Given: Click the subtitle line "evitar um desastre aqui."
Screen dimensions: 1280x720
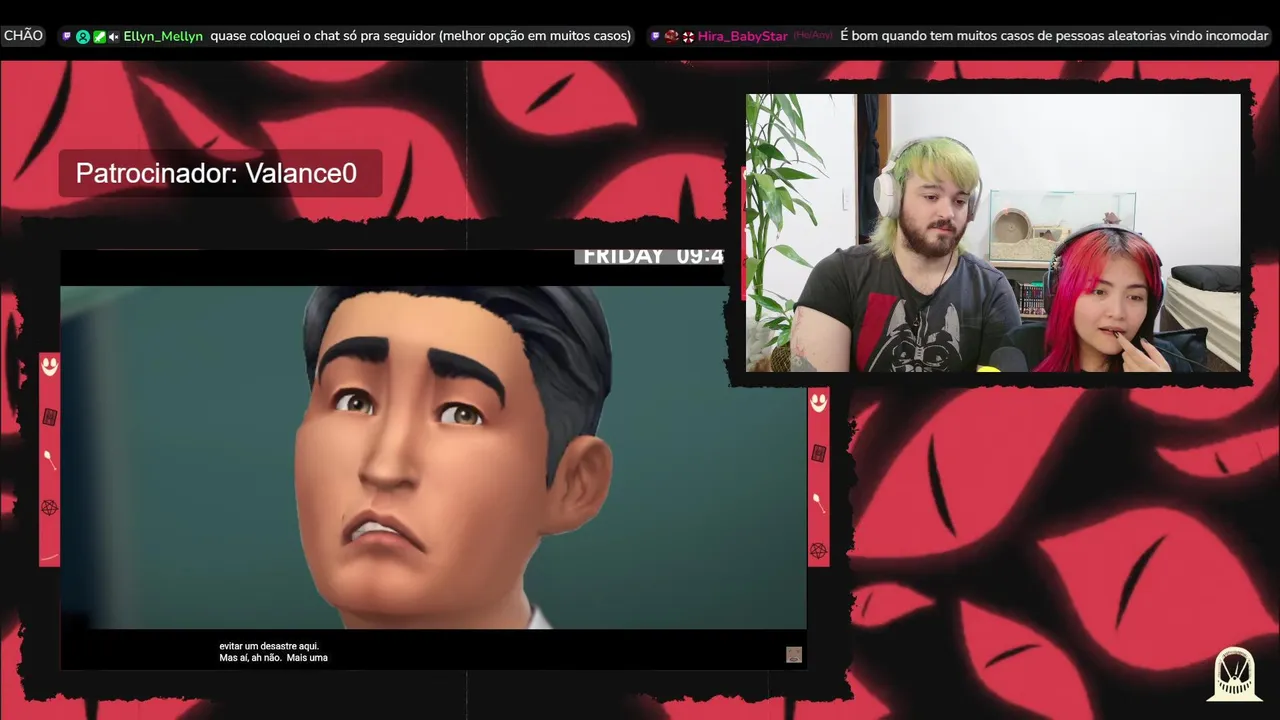Looking at the screenshot, I should pyautogui.click(x=269, y=646).
